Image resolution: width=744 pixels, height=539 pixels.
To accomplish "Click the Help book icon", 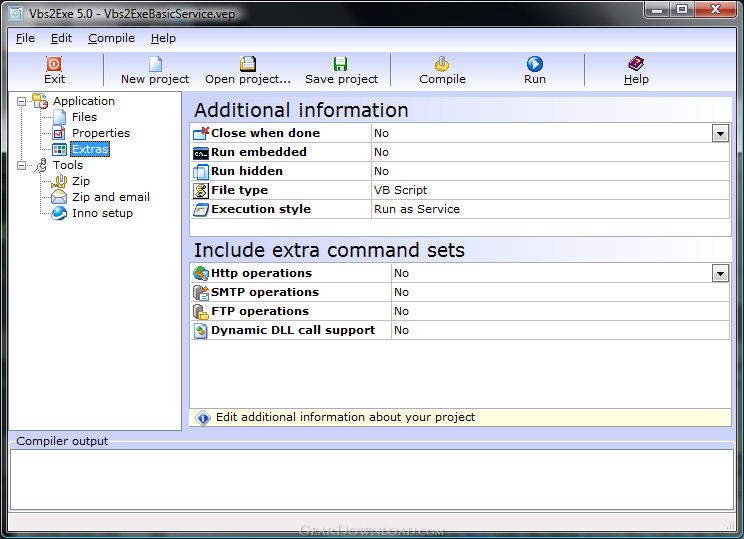I will point(636,64).
